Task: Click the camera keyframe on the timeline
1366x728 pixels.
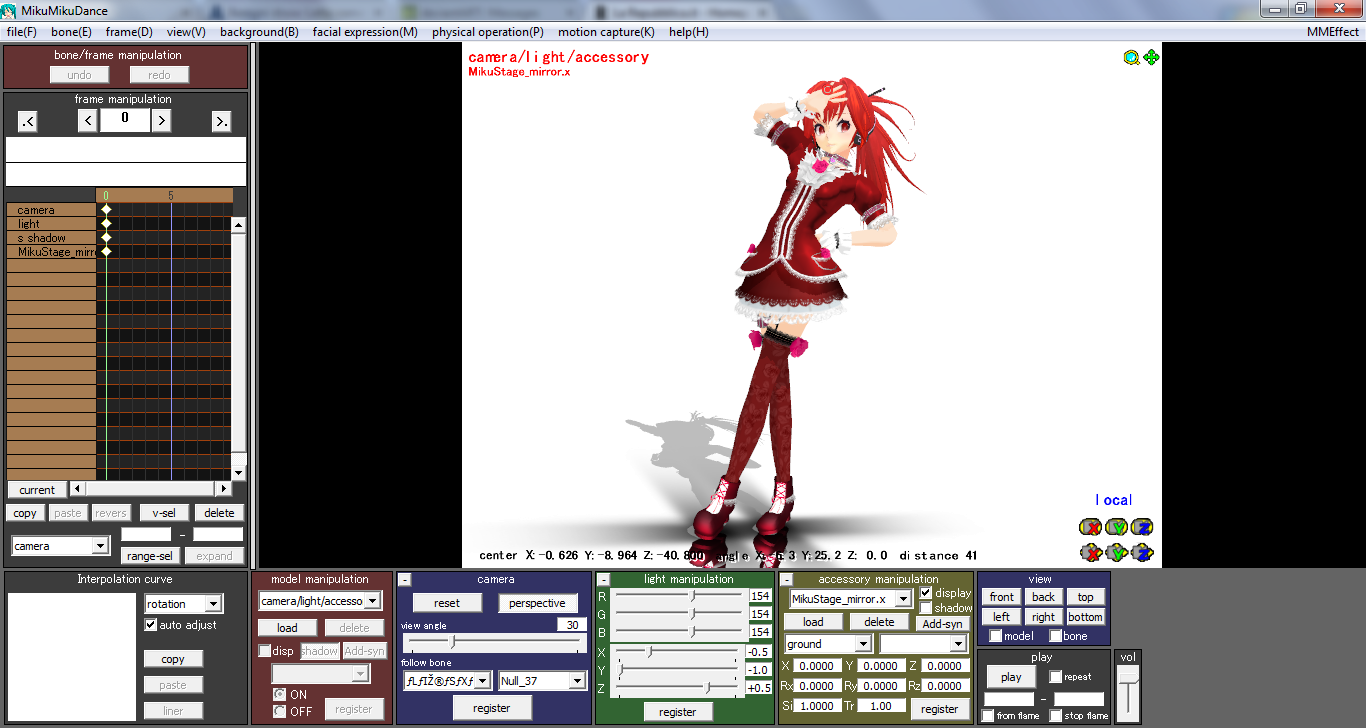Action: click(x=106, y=210)
